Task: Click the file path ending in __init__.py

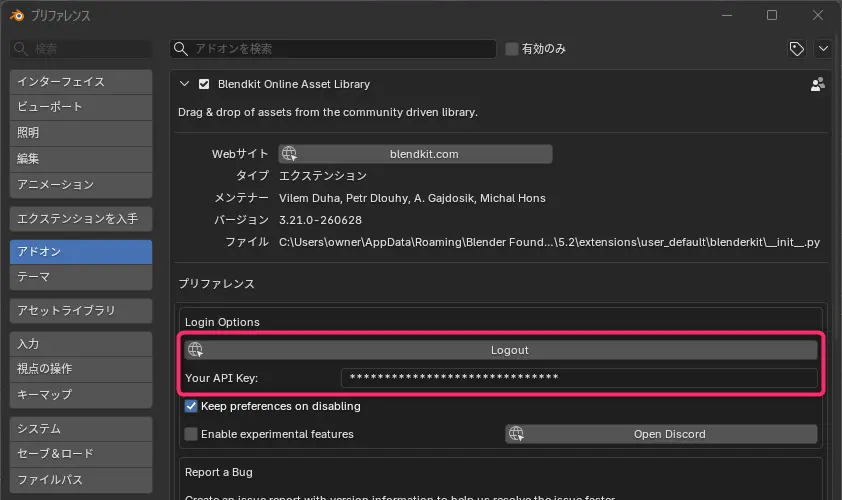Action: click(x=549, y=242)
